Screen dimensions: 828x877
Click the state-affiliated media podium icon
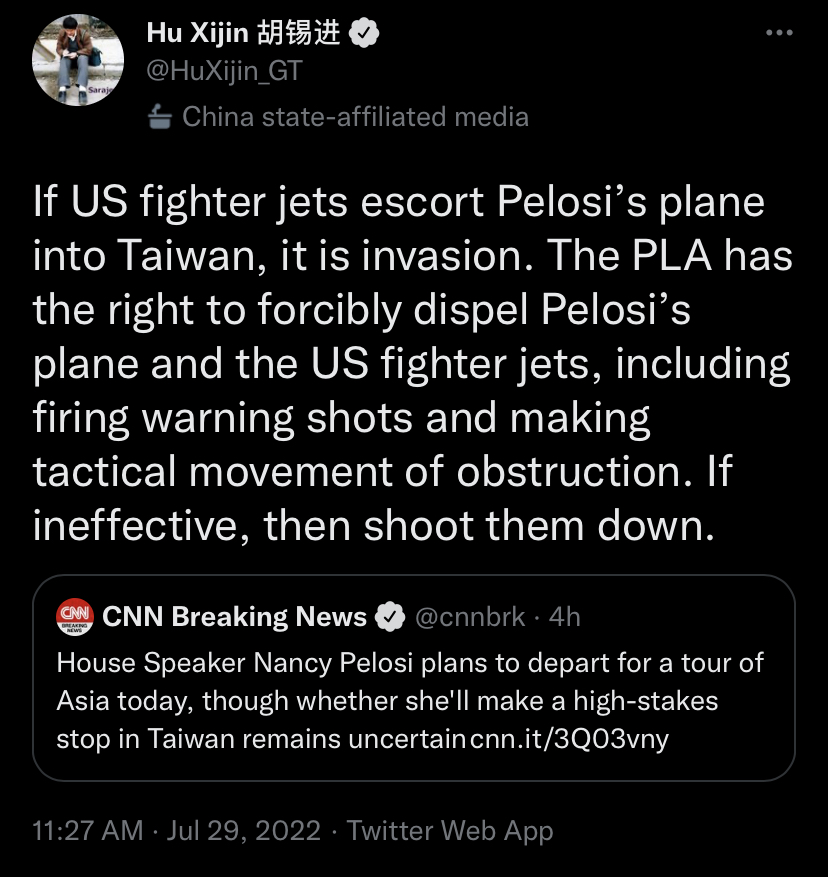click(x=159, y=117)
